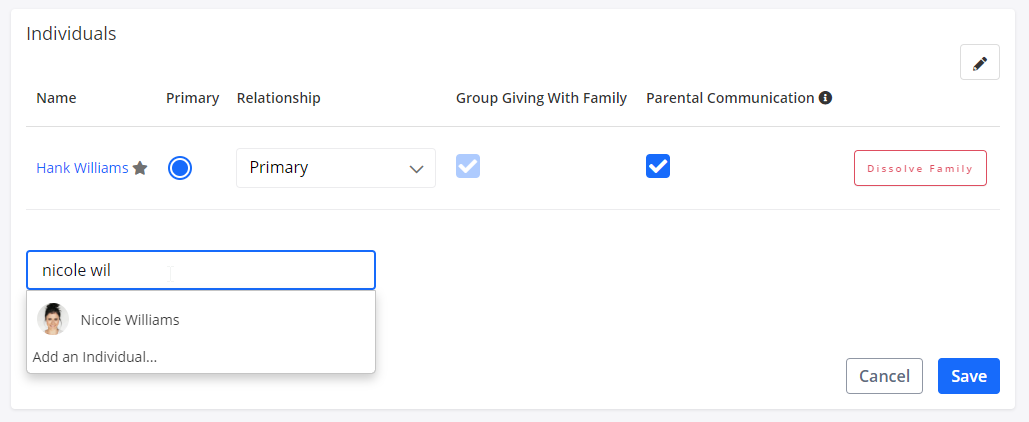The width and height of the screenshot is (1029, 422).
Task: Click the Parental Communication column header
Action: [x=730, y=98]
